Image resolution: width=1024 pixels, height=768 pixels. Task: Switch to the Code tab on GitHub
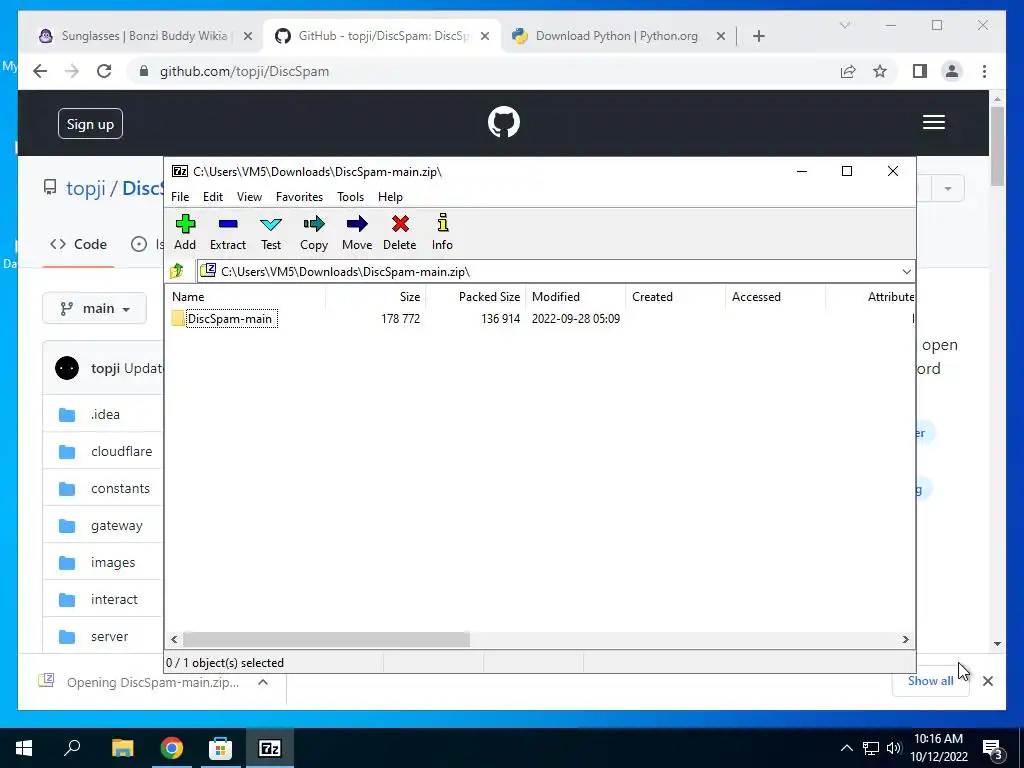click(x=78, y=244)
